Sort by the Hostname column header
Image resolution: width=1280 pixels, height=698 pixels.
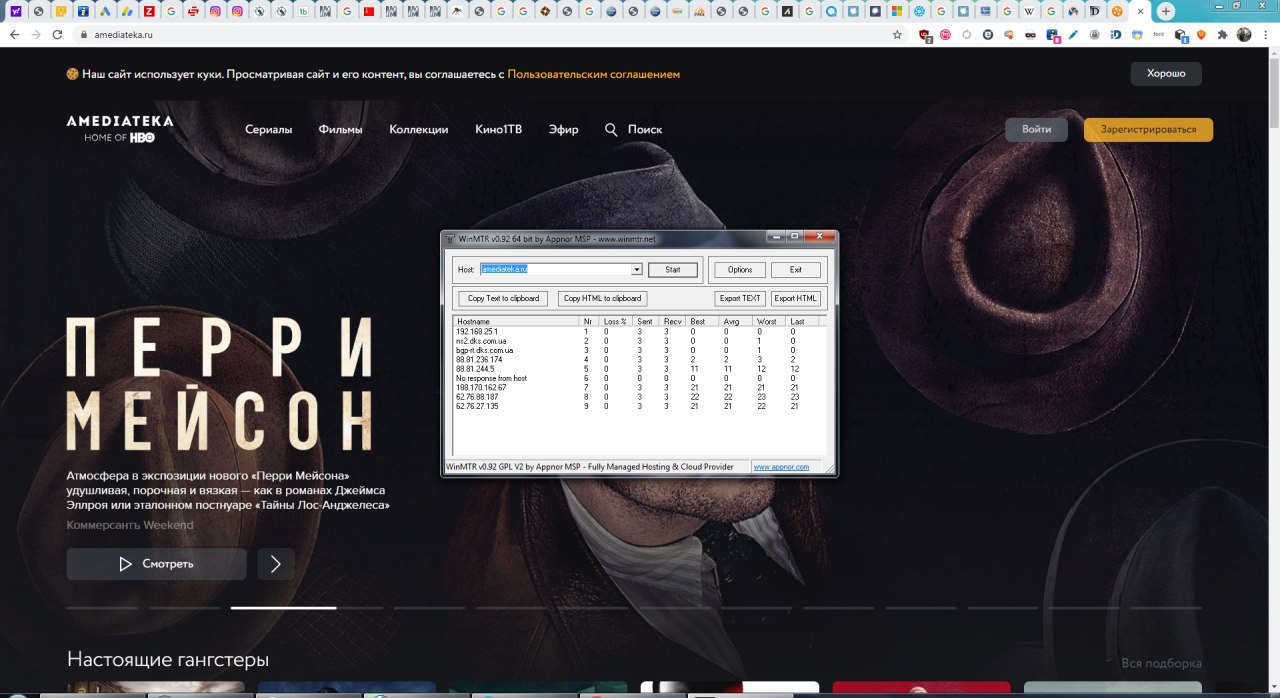point(516,321)
